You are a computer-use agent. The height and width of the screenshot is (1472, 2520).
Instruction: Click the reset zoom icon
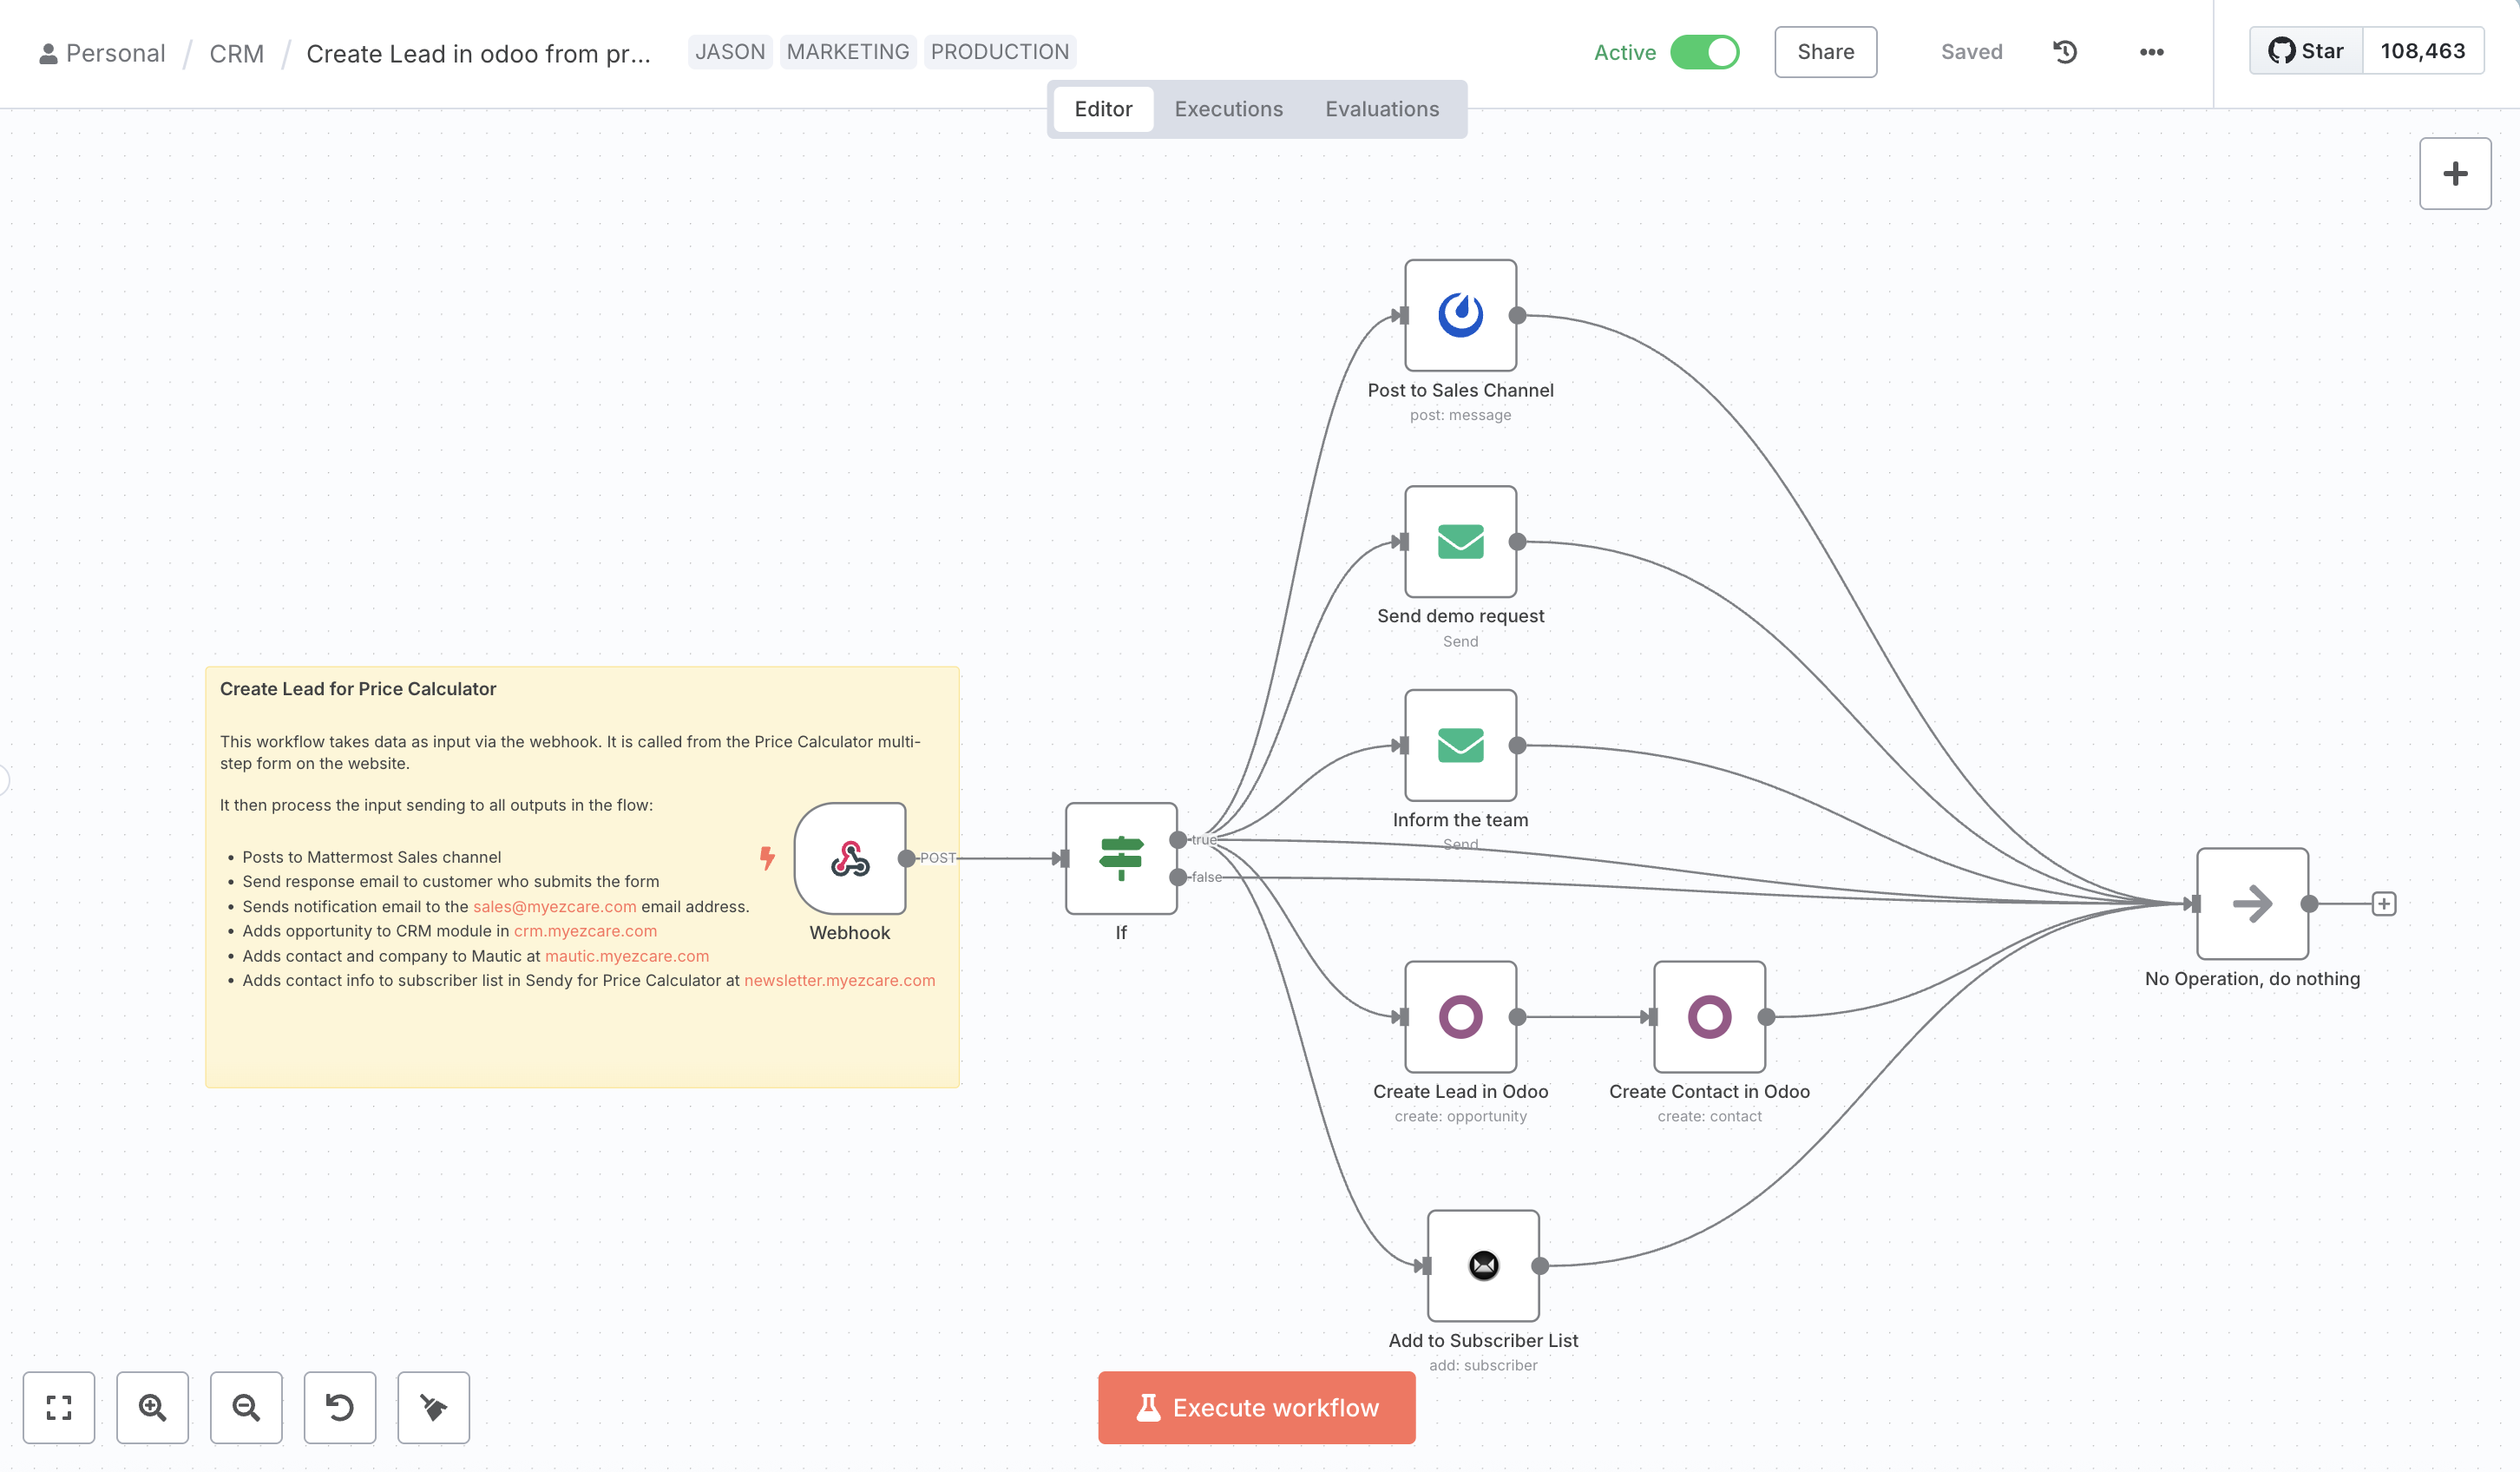[x=340, y=1407]
